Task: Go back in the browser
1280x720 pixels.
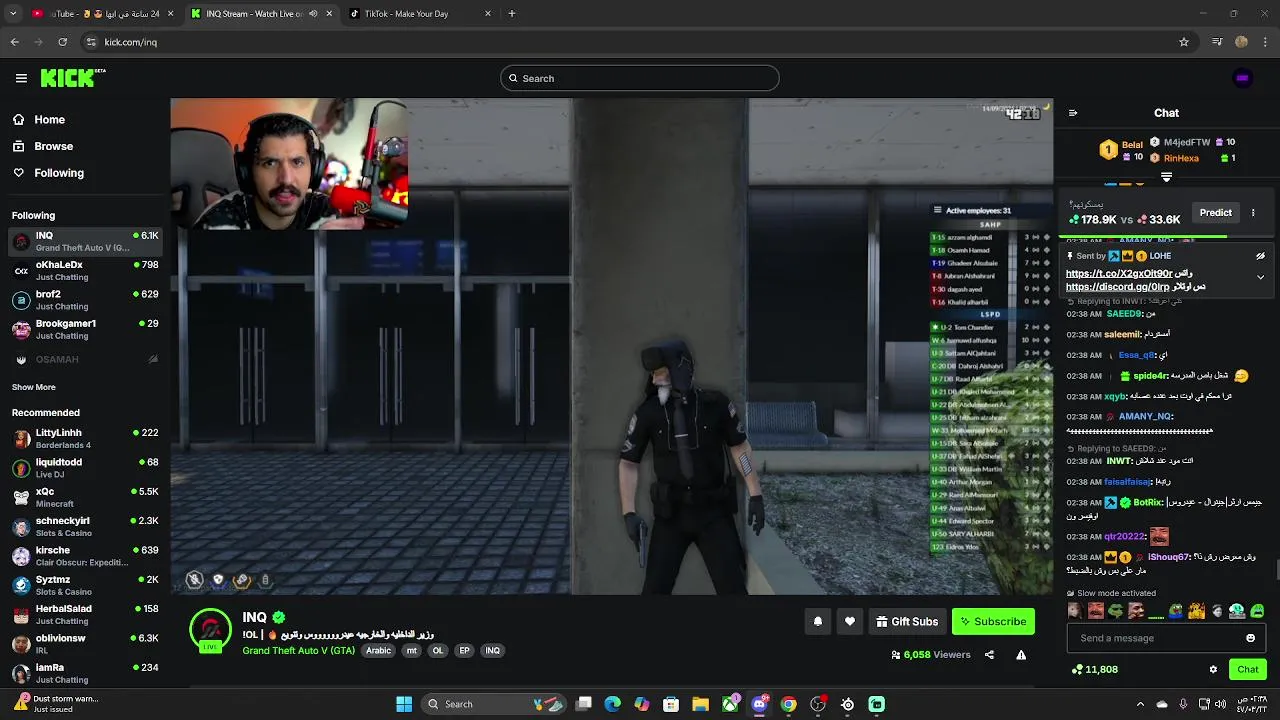Action: coord(14,42)
